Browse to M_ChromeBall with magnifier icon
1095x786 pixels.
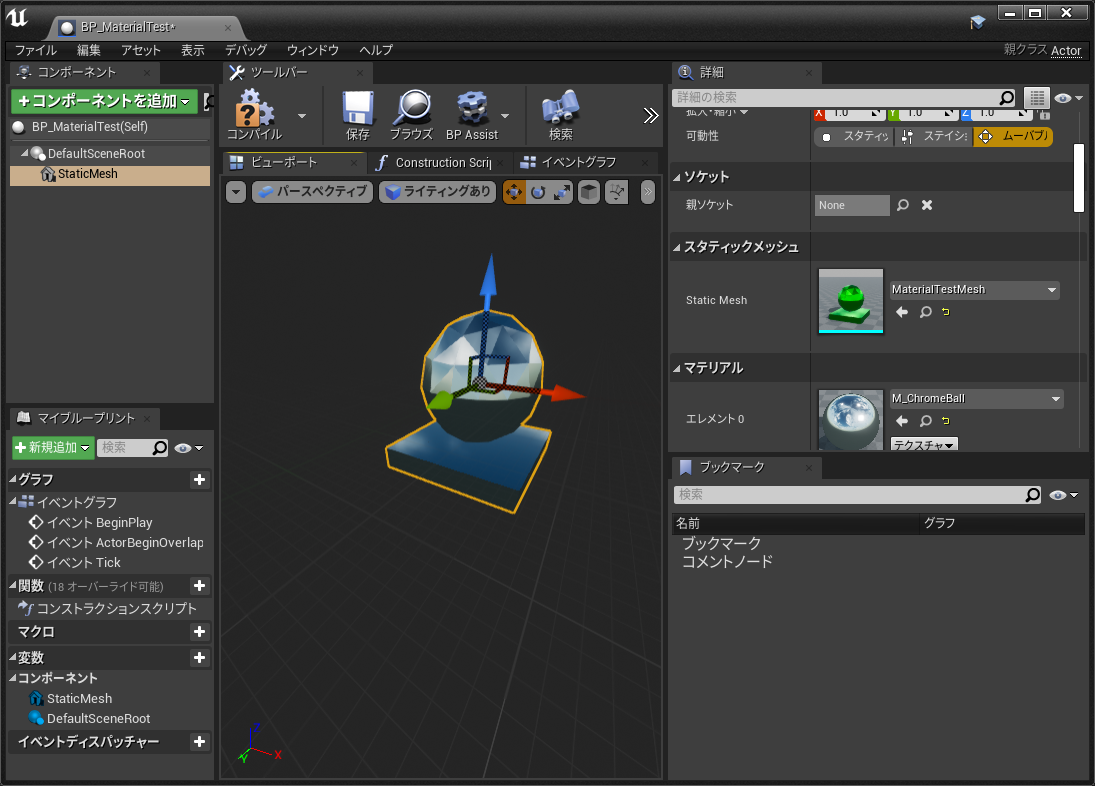click(925, 421)
